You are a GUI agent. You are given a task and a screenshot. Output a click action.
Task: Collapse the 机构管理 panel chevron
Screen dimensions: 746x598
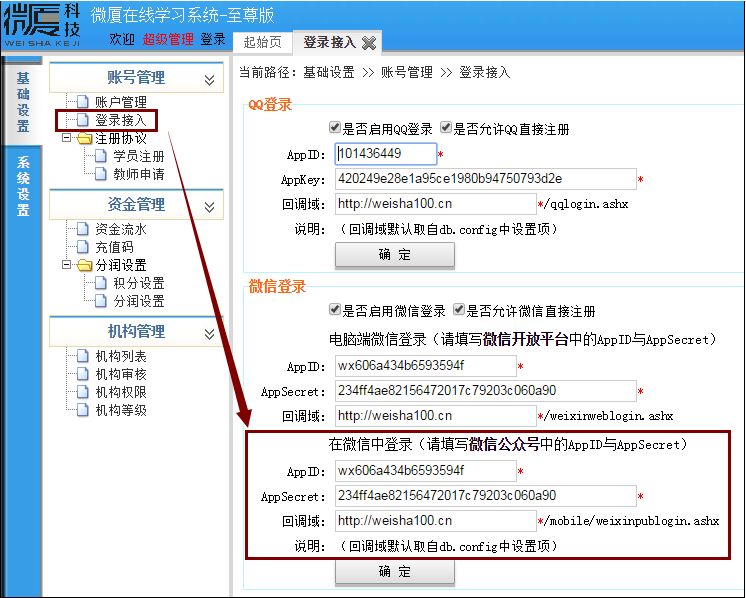click(x=209, y=334)
